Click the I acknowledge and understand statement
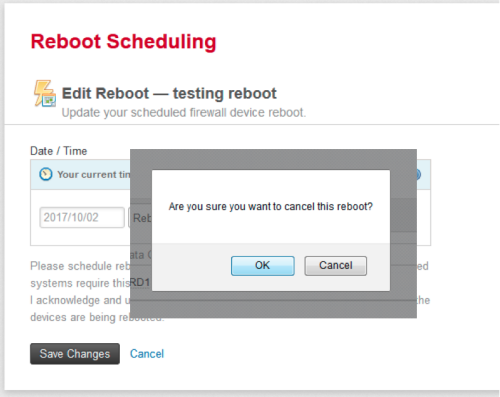Screen dimensions: 500x397 point(80,300)
